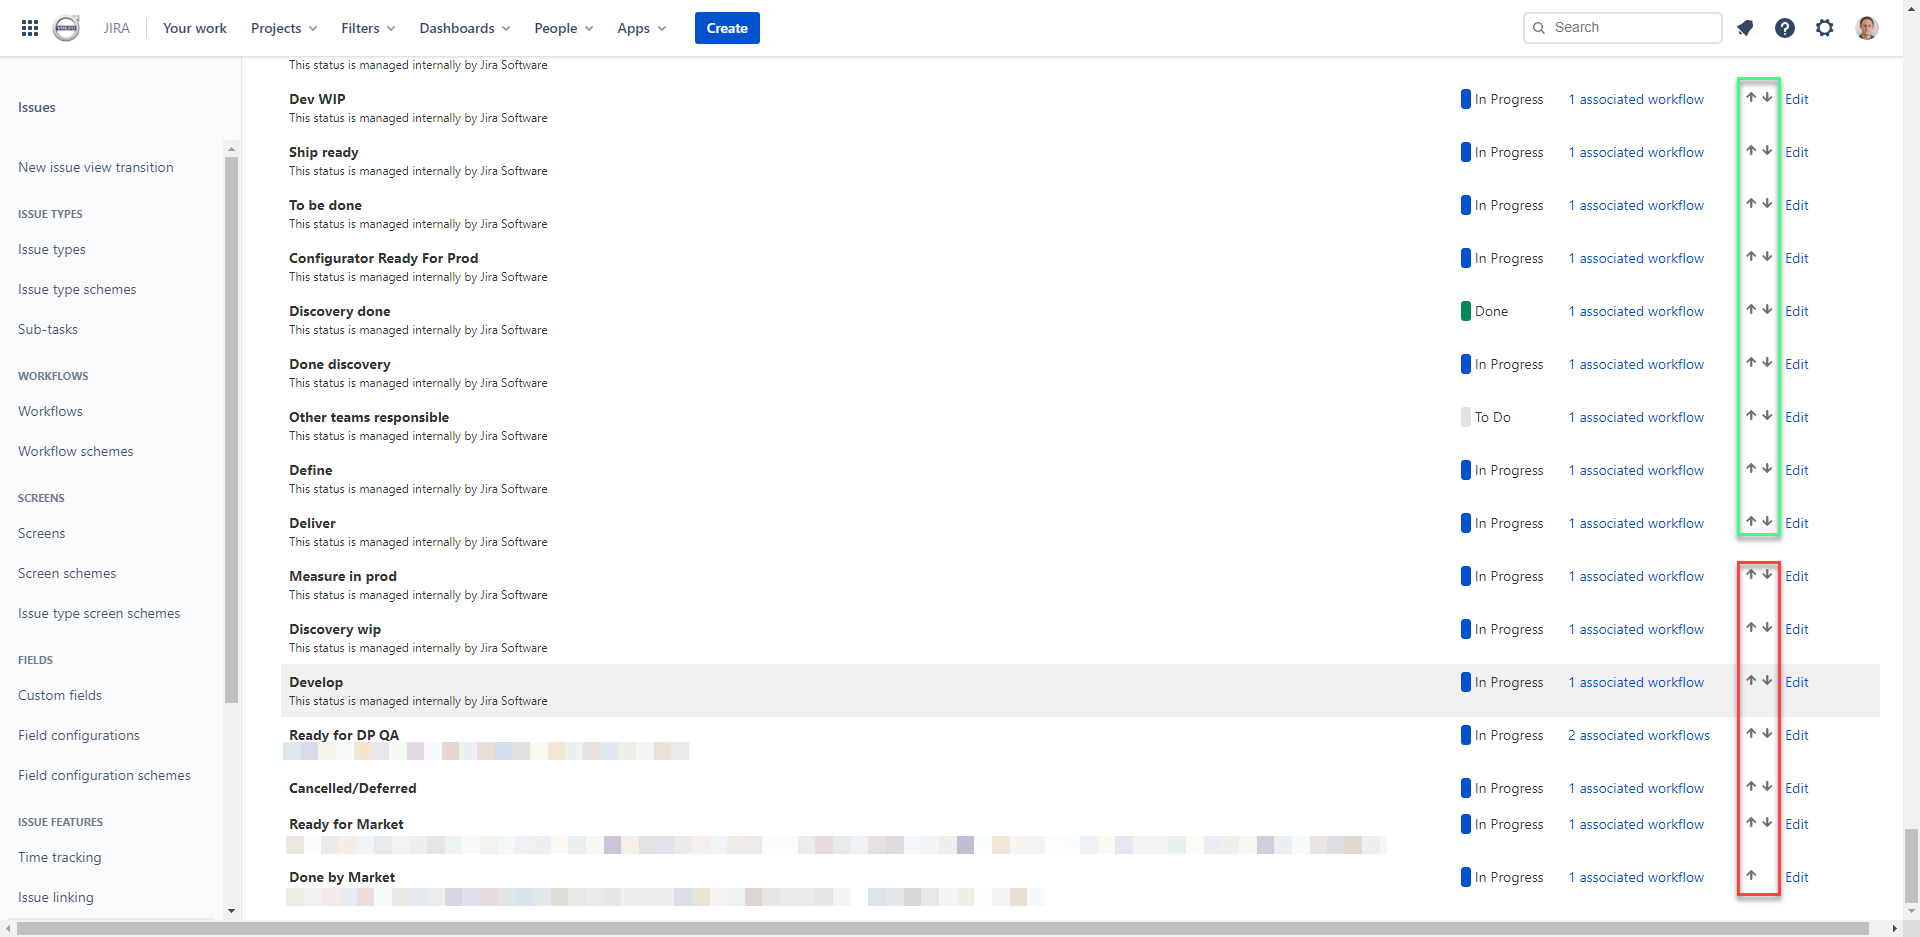Image resolution: width=1920 pixels, height=937 pixels.
Task: Move Define status down
Action: click(1767, 469)
